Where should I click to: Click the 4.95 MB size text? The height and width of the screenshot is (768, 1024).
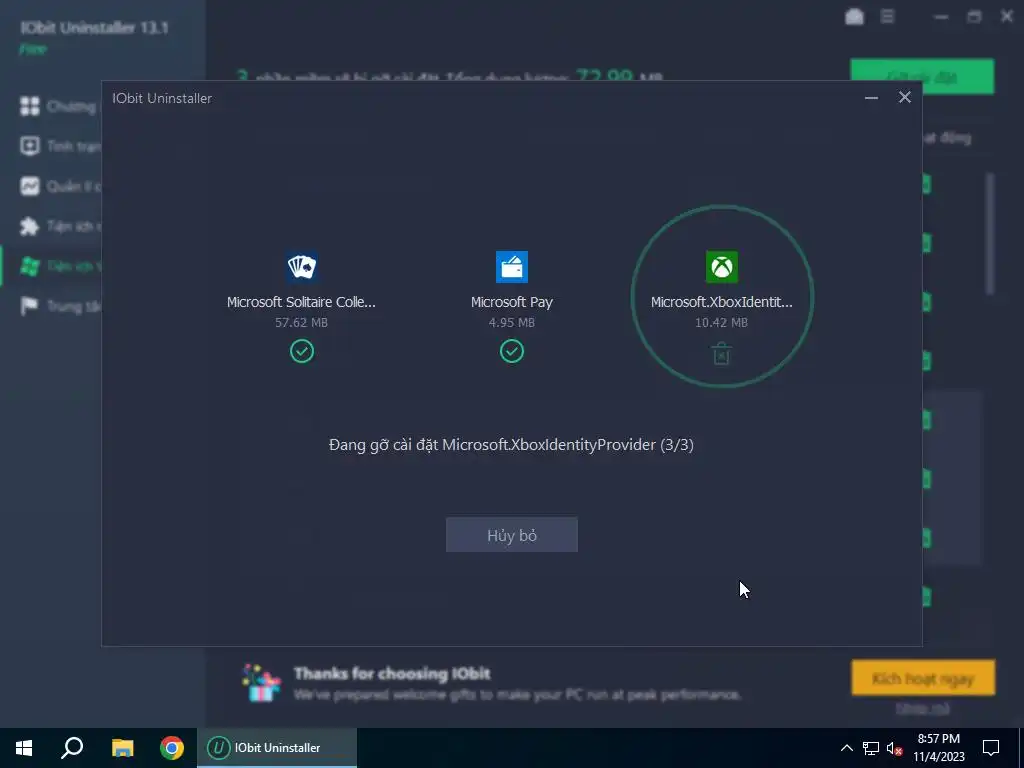(511, 323)
